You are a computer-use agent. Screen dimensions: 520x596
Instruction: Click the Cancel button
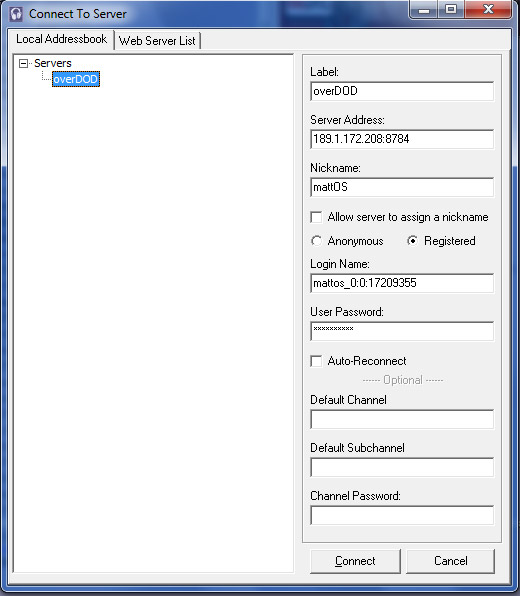pos(451,561)
